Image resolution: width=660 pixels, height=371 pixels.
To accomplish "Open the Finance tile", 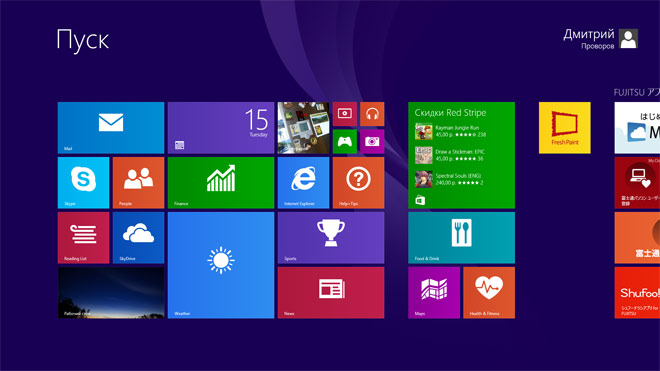I will pos(221,183).
